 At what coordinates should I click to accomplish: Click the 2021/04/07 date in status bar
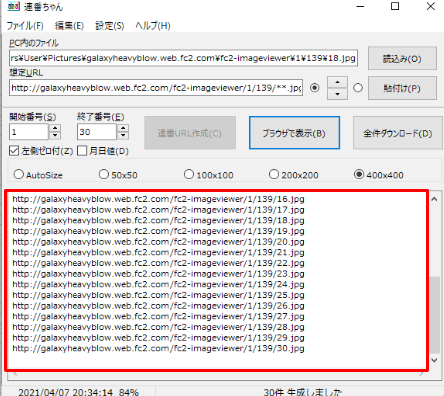click(43, 392)
